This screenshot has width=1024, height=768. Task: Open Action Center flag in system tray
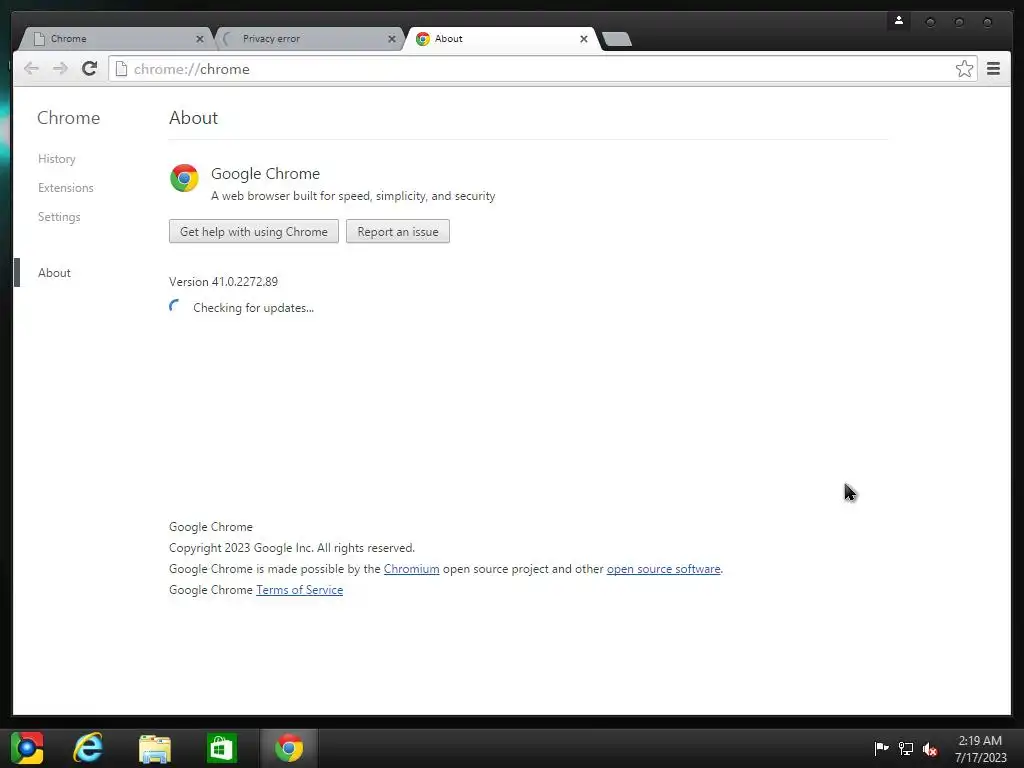coord(881,748)
